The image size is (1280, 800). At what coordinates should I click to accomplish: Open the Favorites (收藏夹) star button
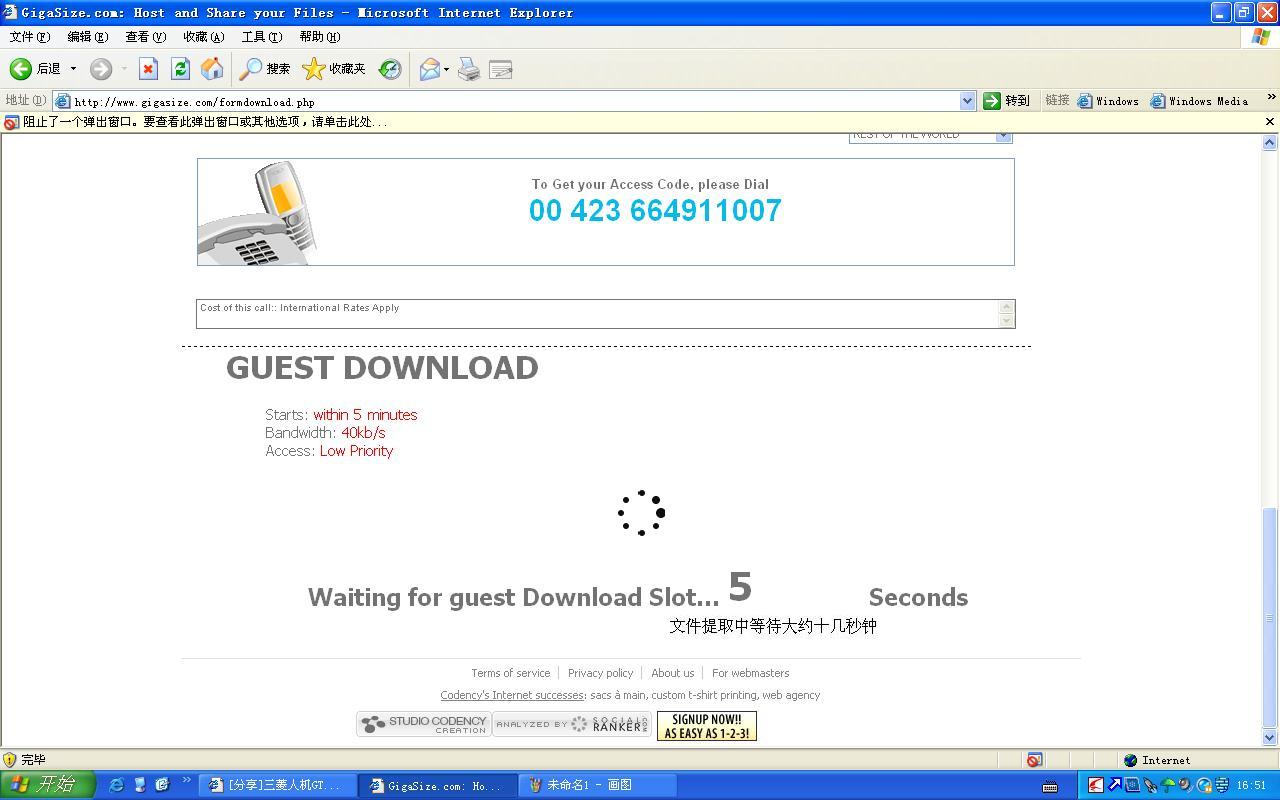click(x=334, y=69)
